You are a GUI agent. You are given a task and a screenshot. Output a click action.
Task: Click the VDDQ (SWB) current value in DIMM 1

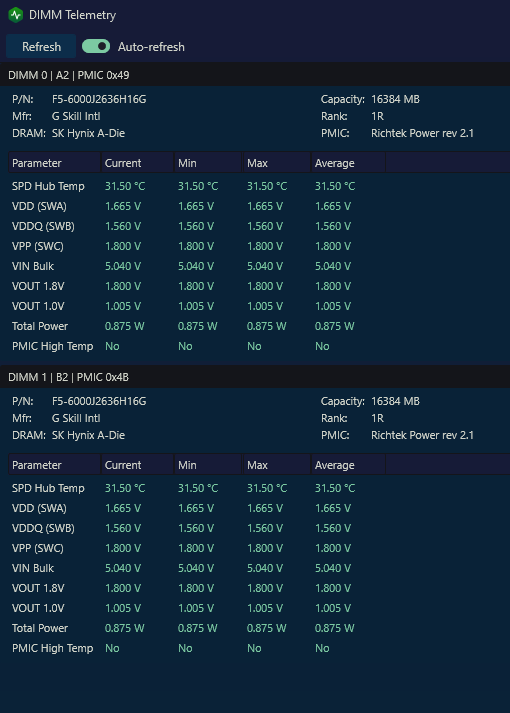pos(123,528)
